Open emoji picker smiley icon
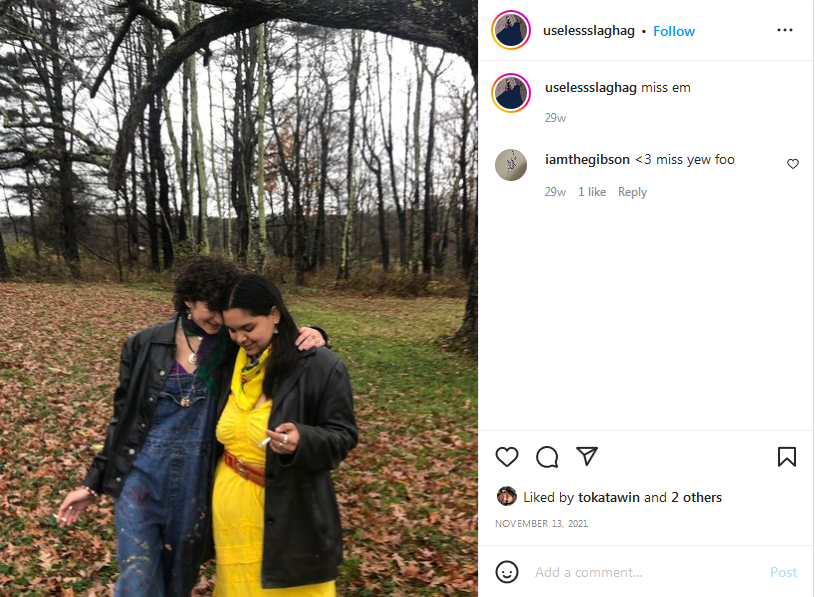815x597 pixels. [x=507, y=572]
